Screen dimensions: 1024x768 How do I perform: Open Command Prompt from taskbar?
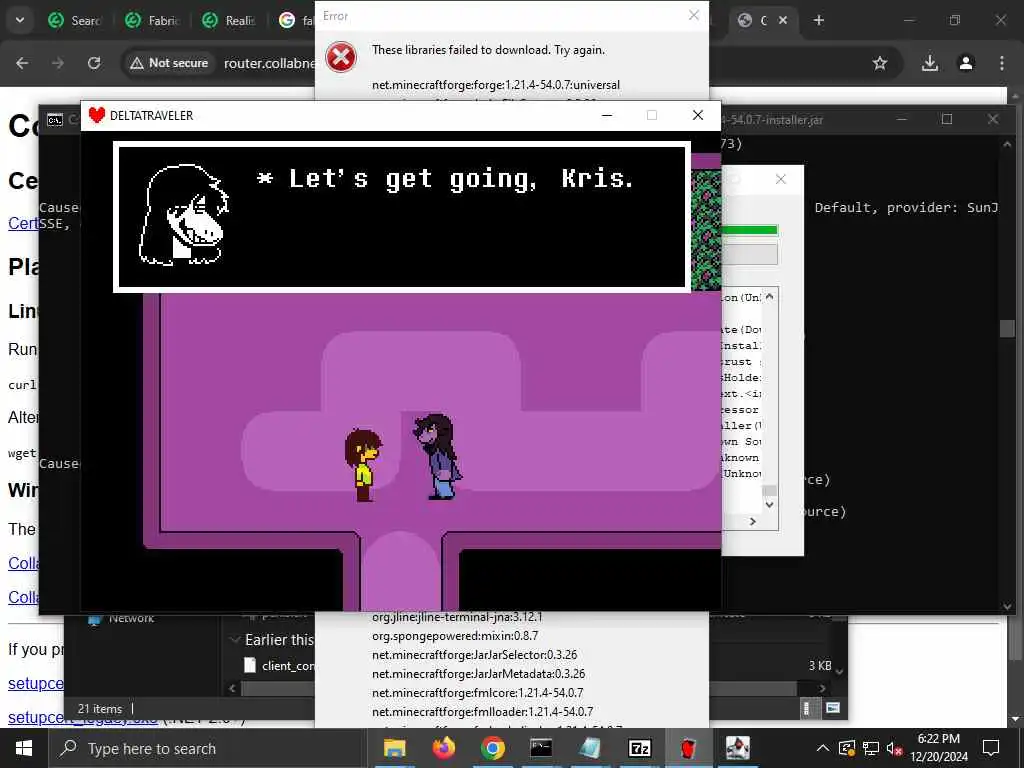(x=541, y=748)
